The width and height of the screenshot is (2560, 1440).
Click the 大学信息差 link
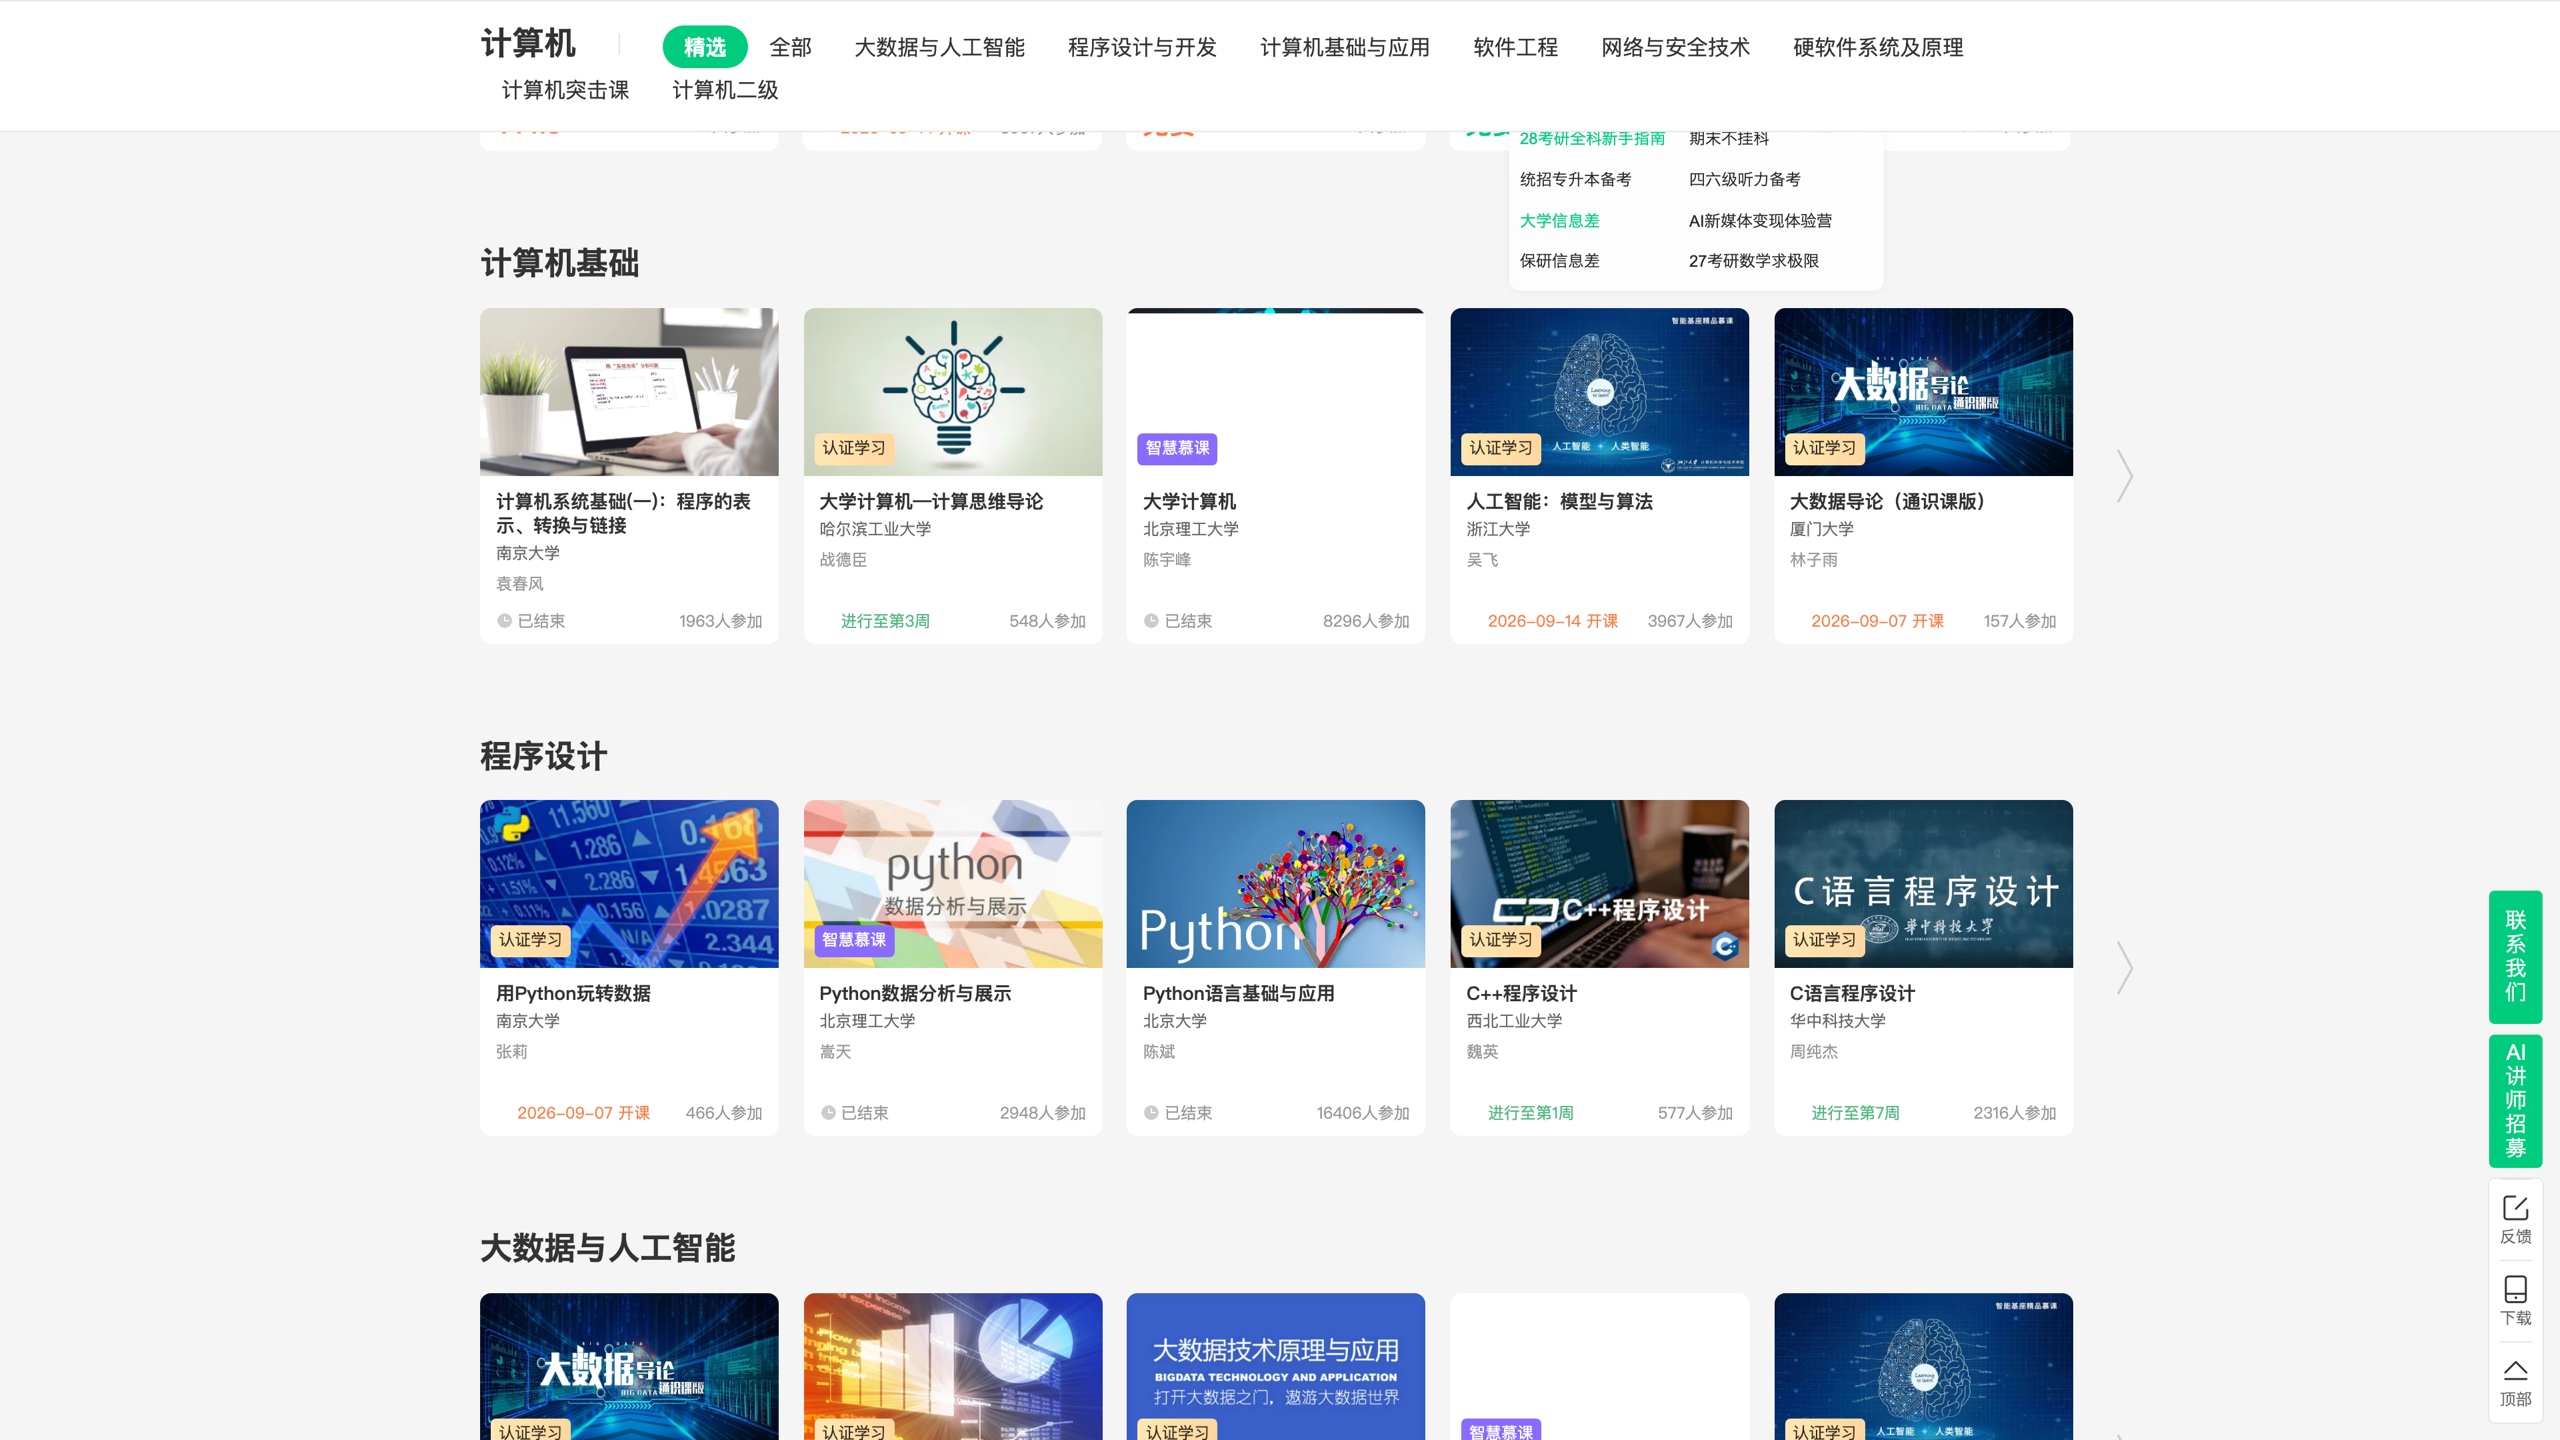point(1559,220)
